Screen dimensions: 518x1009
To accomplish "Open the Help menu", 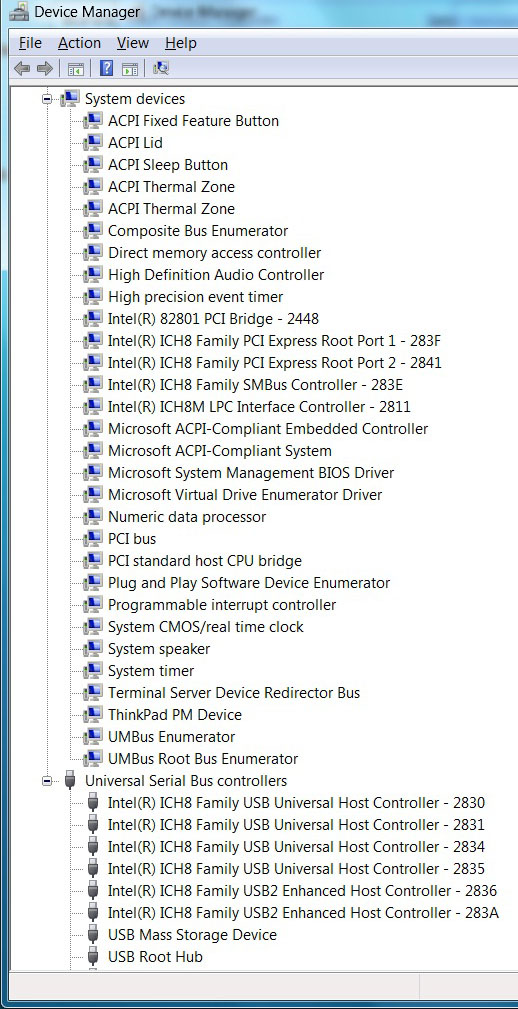I will click(181, 43).
